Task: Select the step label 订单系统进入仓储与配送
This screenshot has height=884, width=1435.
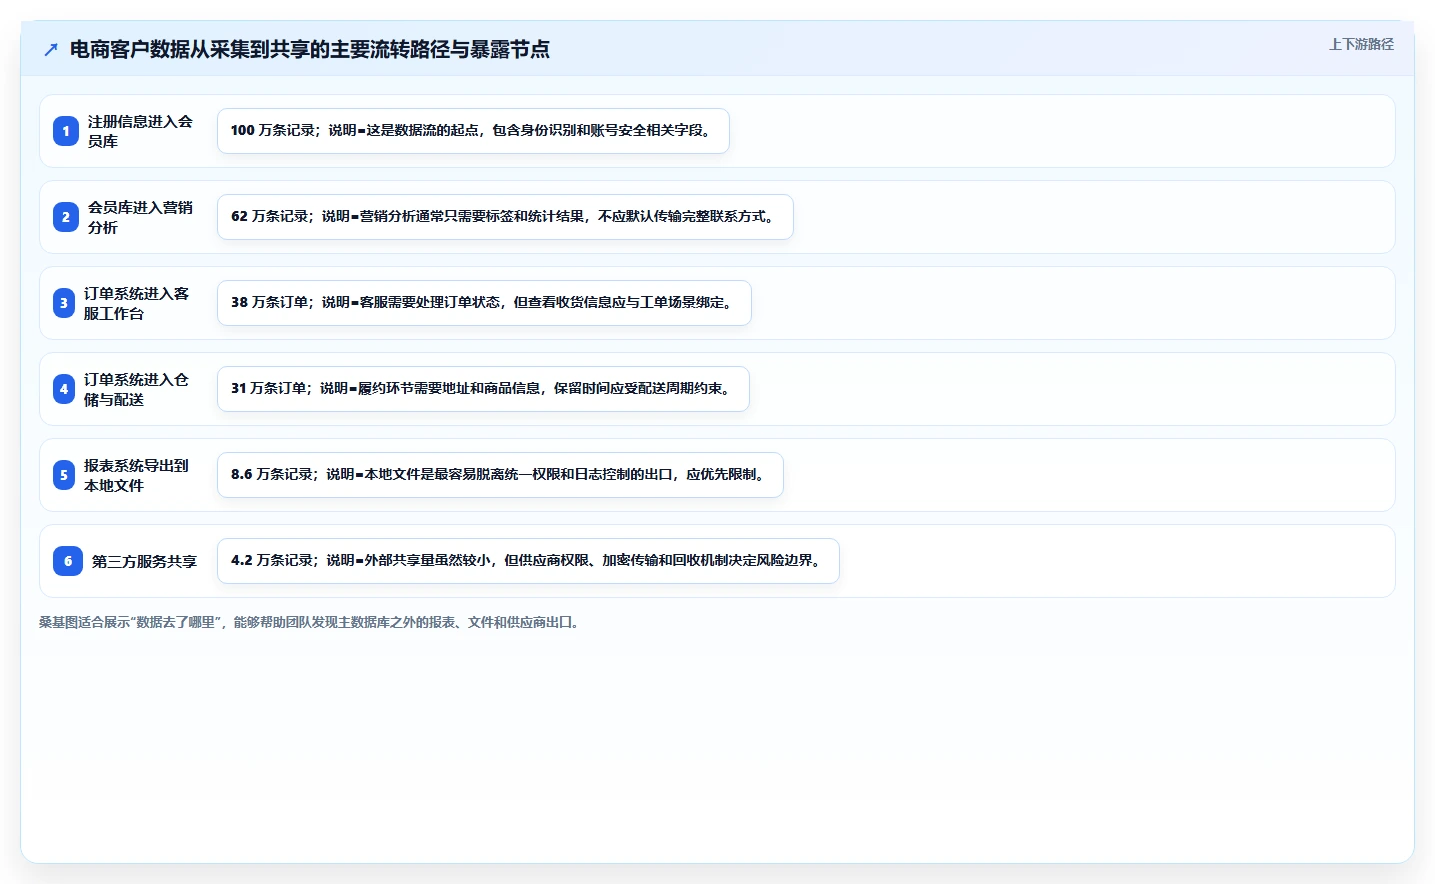Action: tap(137, 389)
